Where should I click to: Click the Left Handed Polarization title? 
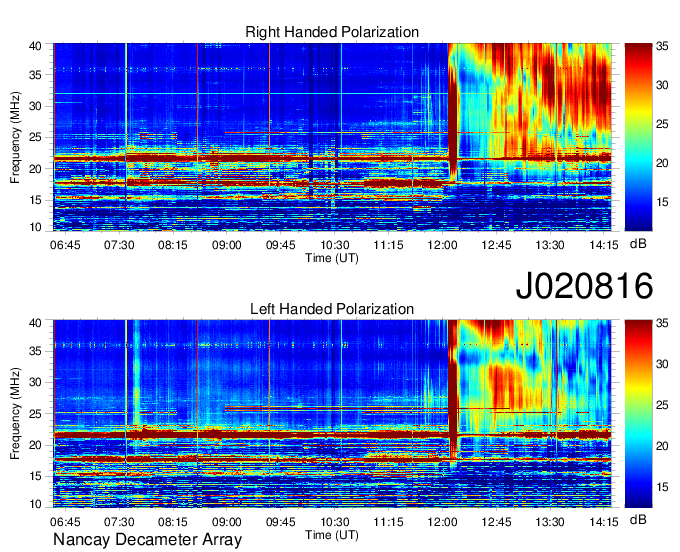click(x=332, y=309)
